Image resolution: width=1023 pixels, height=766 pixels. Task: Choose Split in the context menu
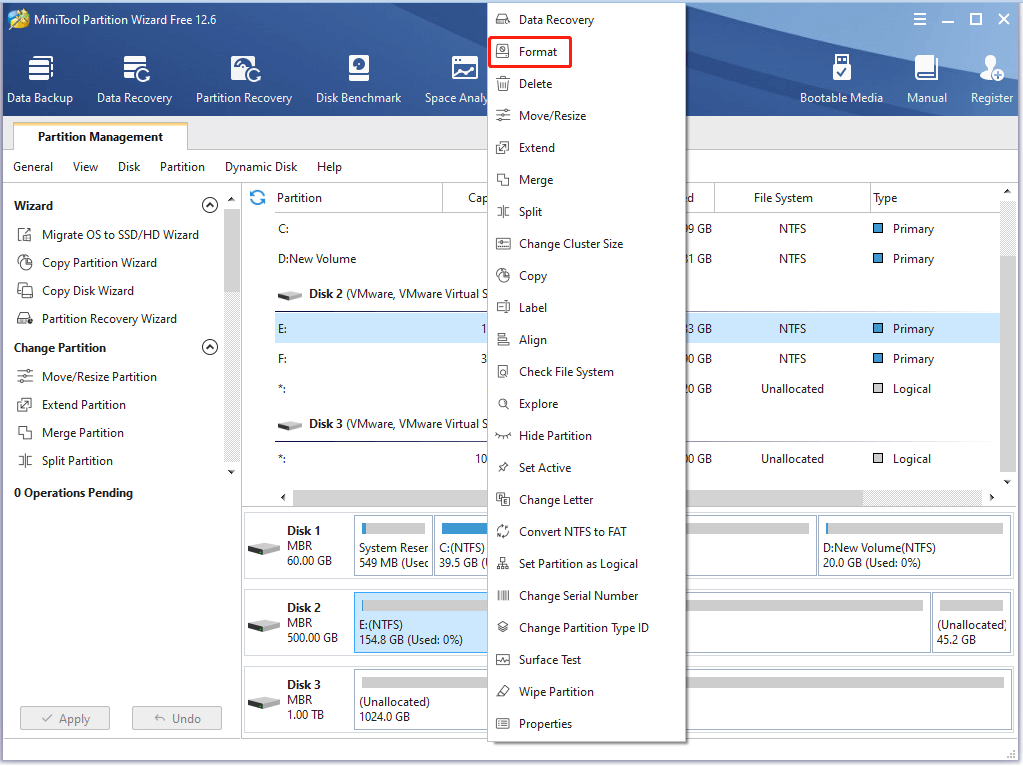pos(587,211)
